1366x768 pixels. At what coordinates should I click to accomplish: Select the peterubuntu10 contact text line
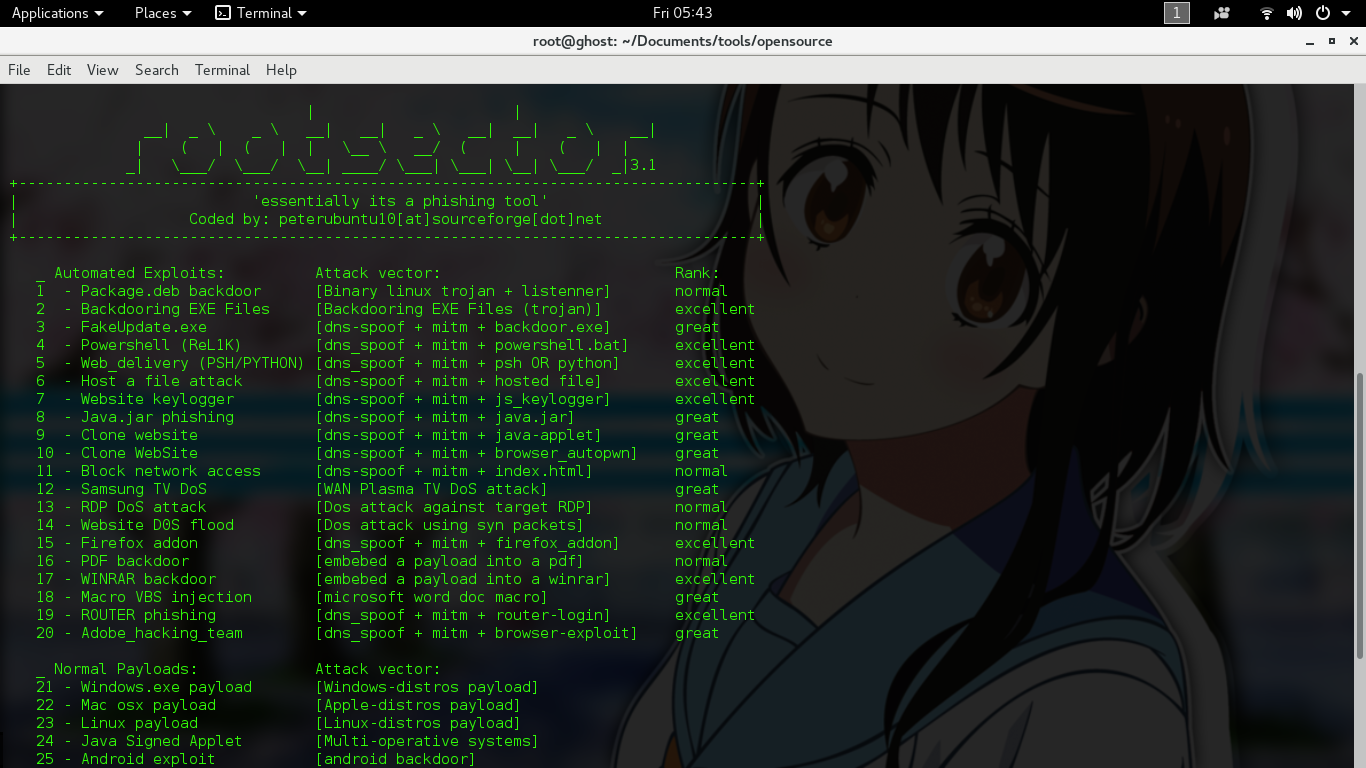(394, 219)
